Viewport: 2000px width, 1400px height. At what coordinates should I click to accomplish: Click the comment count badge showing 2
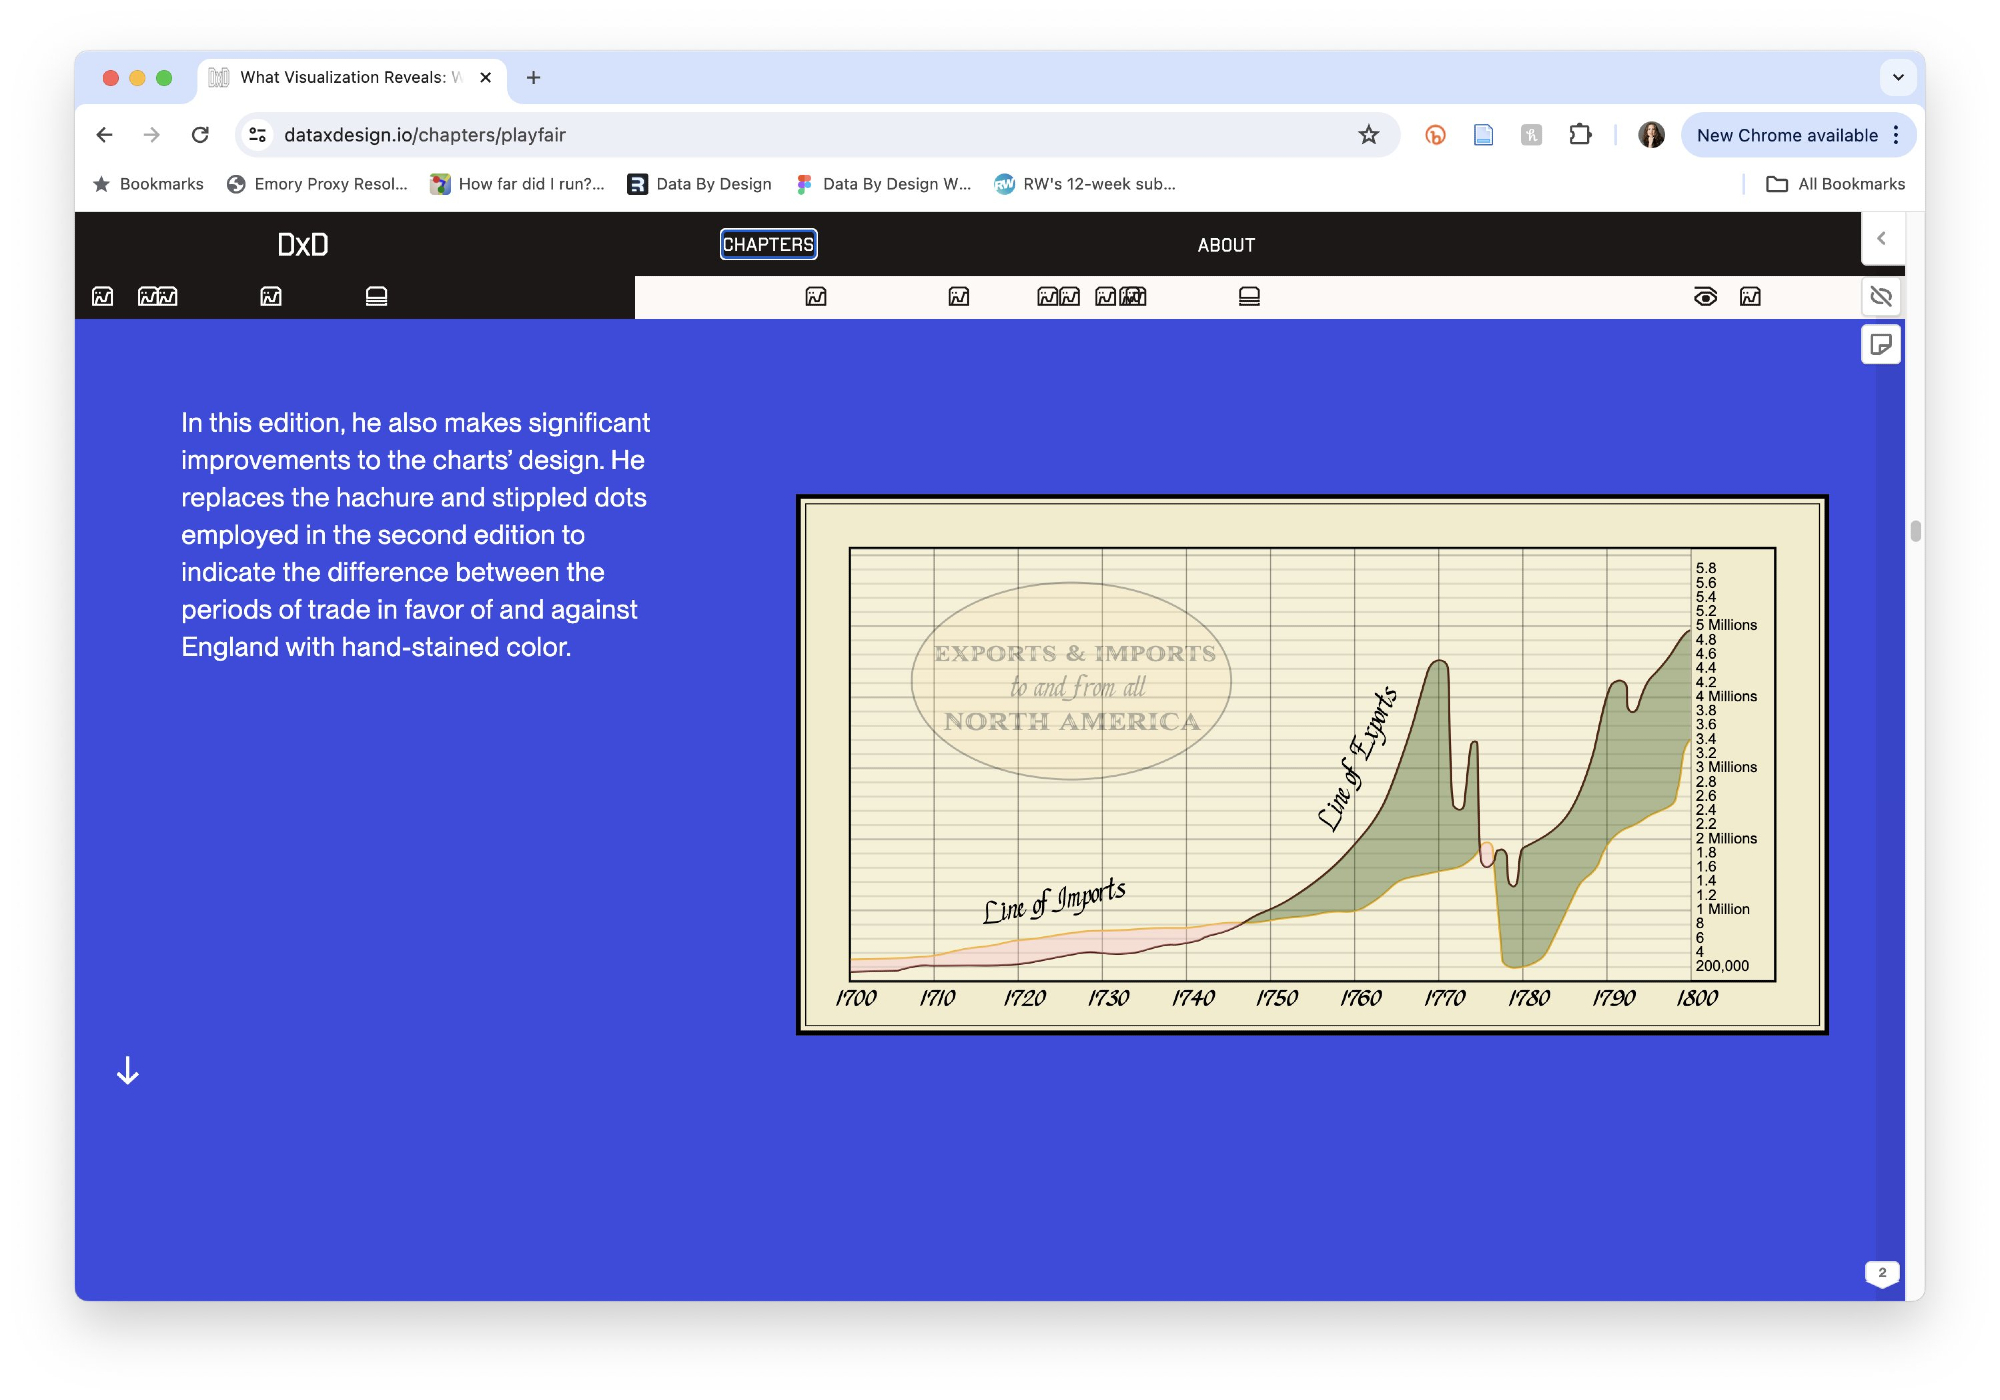pos(1881,1272)
